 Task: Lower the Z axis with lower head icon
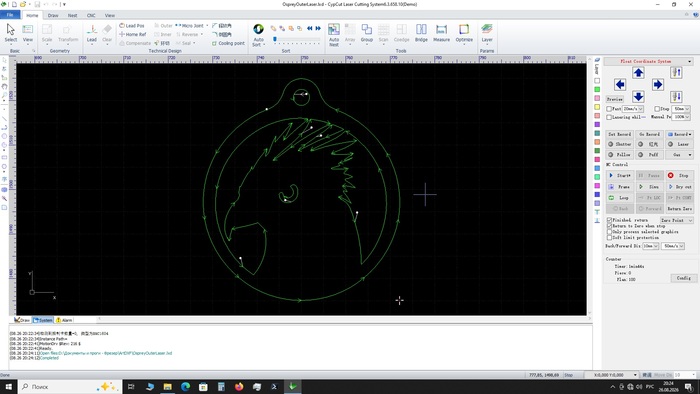click(676, 96)
